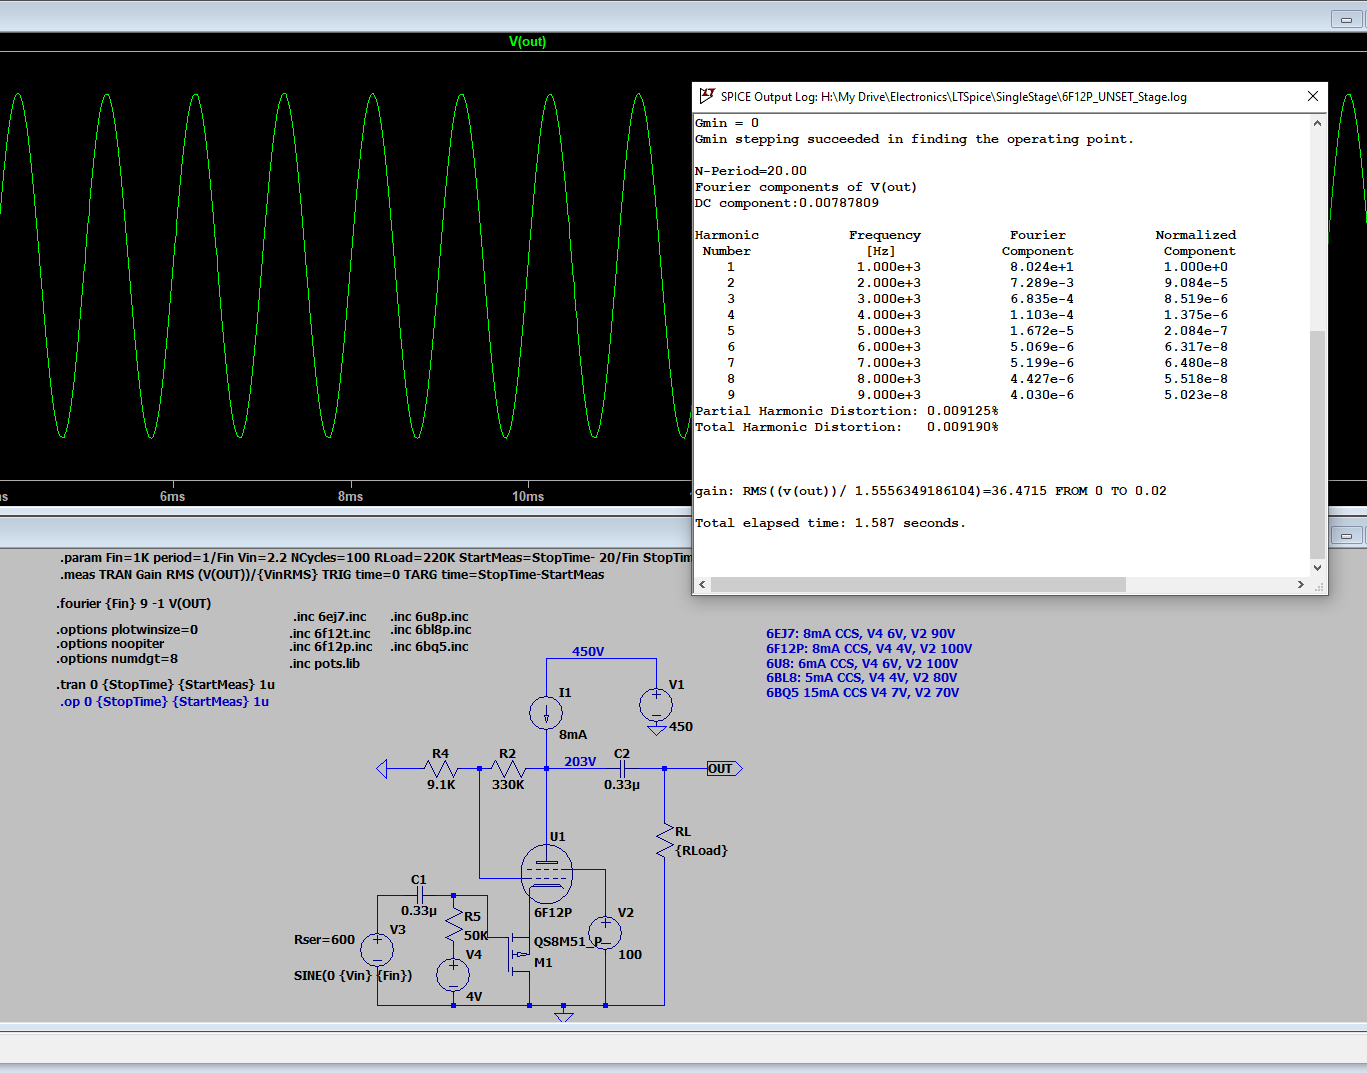
Task: Click the 6ms time axis label
Action: tap(172, 496)
